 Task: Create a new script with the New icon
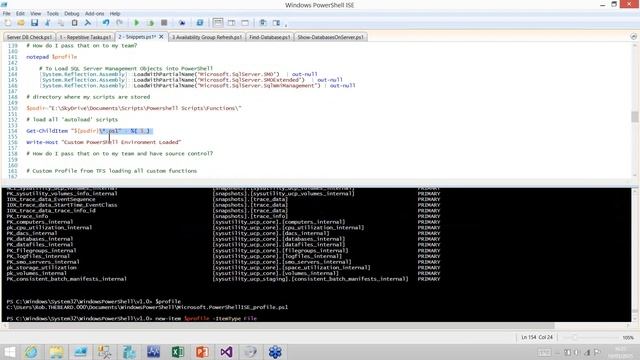(8, 23)
